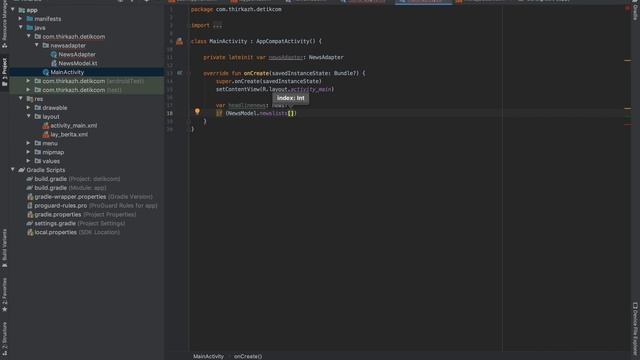Open the NewsAdapter class file
640x360 pixels.
click(77, 54)
